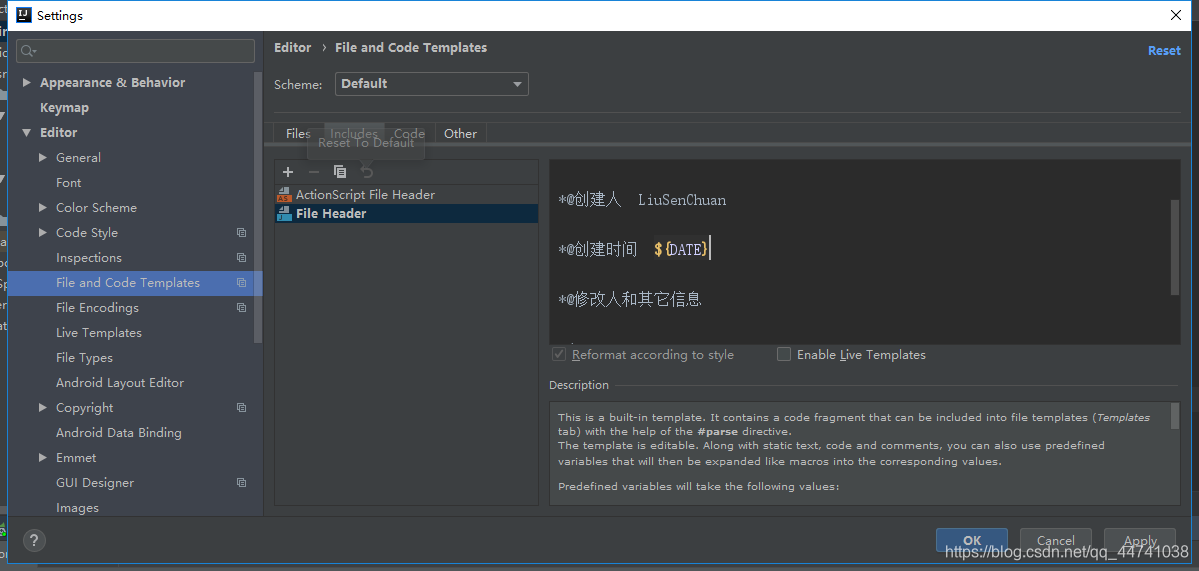1199x571 pixels.
Task: Expand the Code Style node
Action: 43,232
